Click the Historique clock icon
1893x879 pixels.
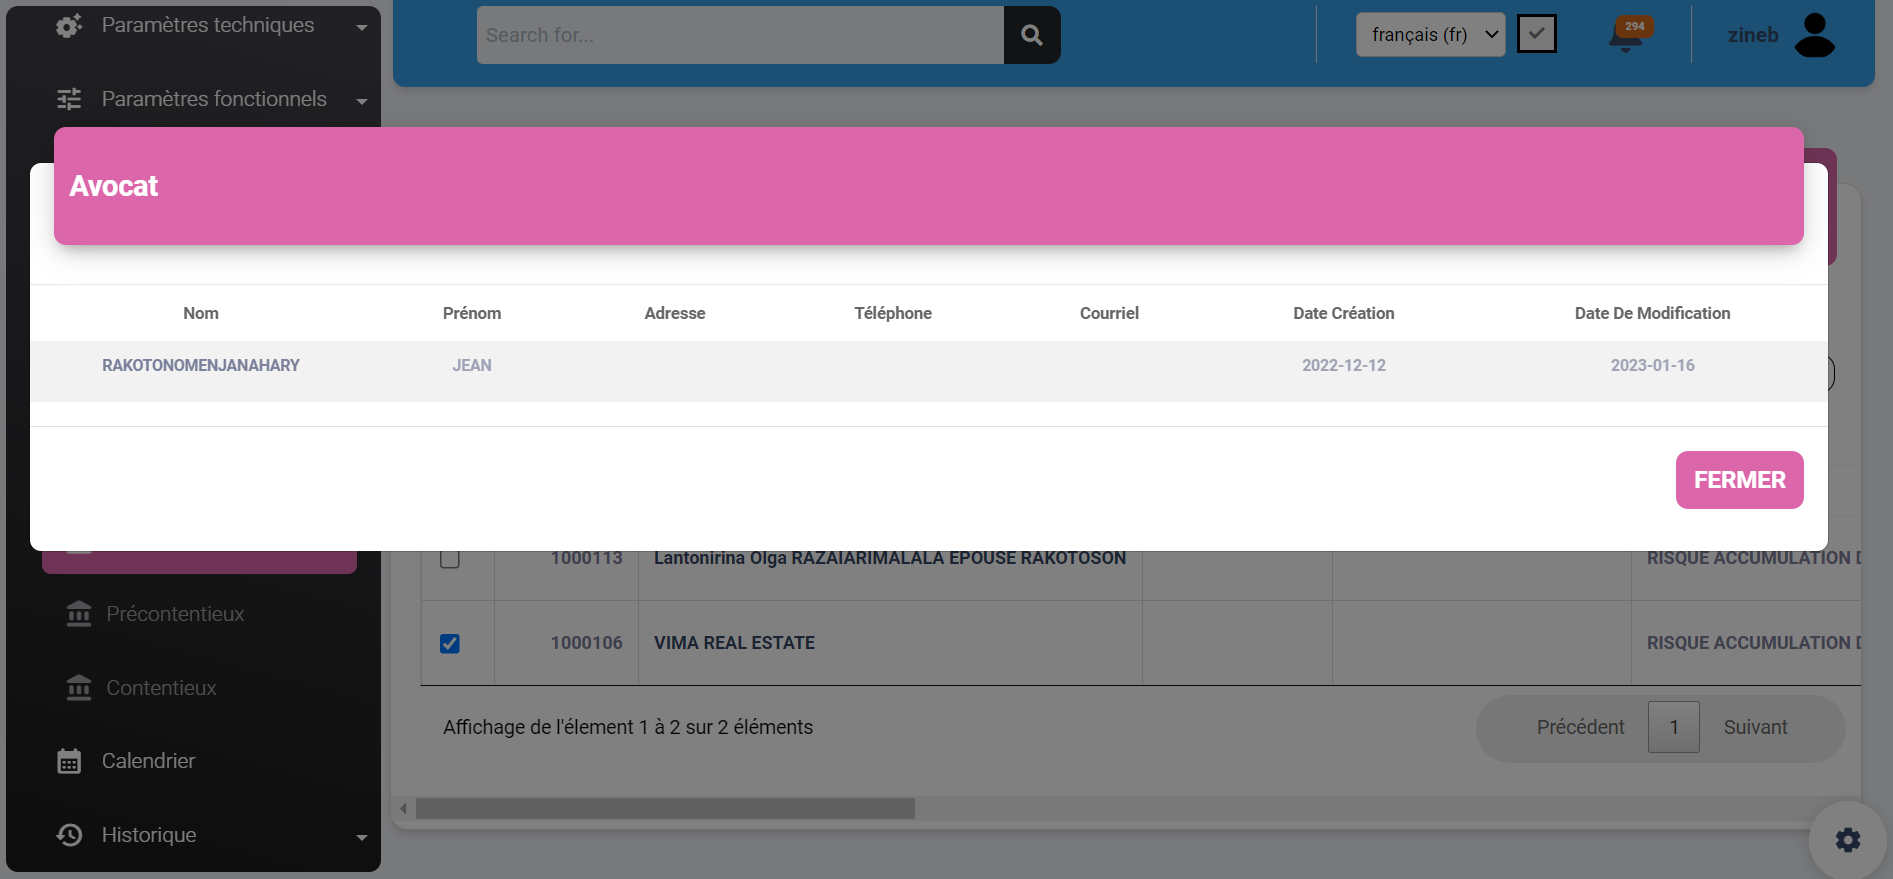point(69,835)
